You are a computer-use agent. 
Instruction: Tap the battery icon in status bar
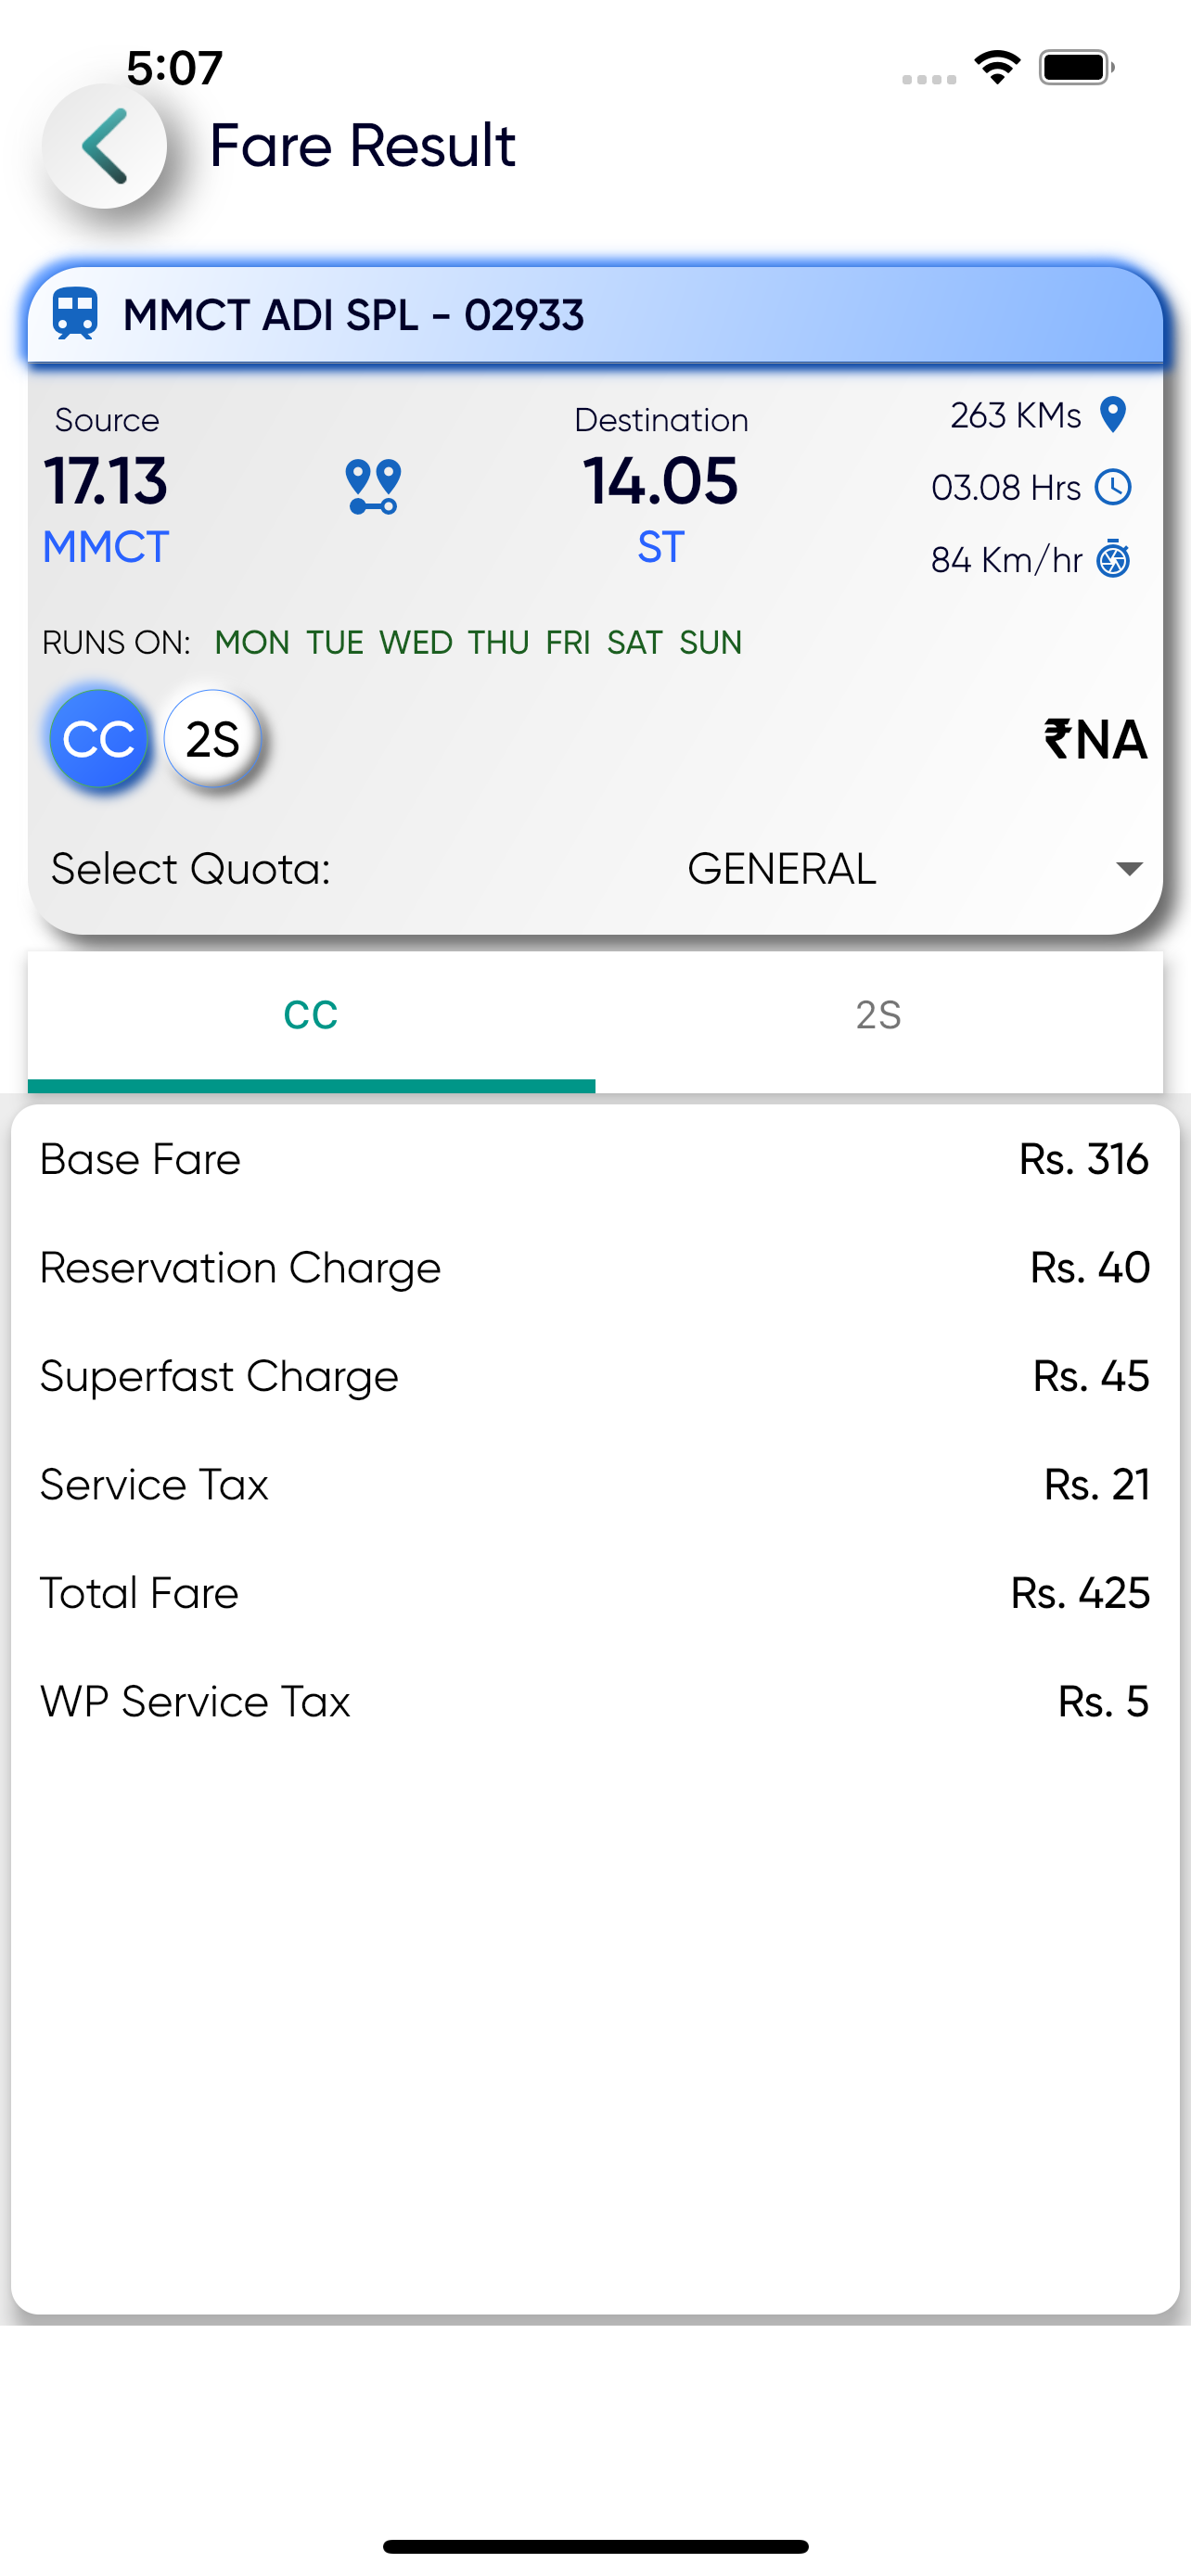[1075, 68]
